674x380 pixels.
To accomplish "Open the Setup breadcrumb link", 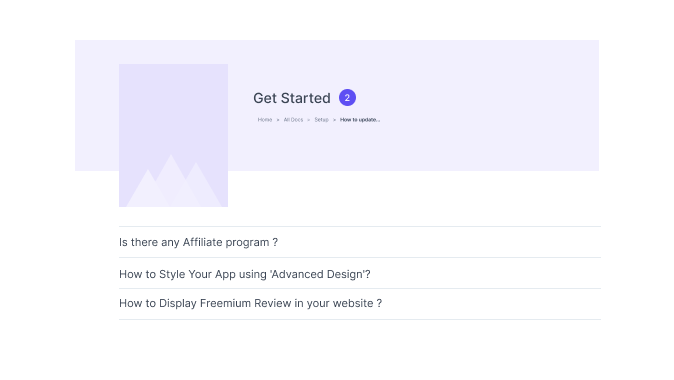I will point(322,120).
